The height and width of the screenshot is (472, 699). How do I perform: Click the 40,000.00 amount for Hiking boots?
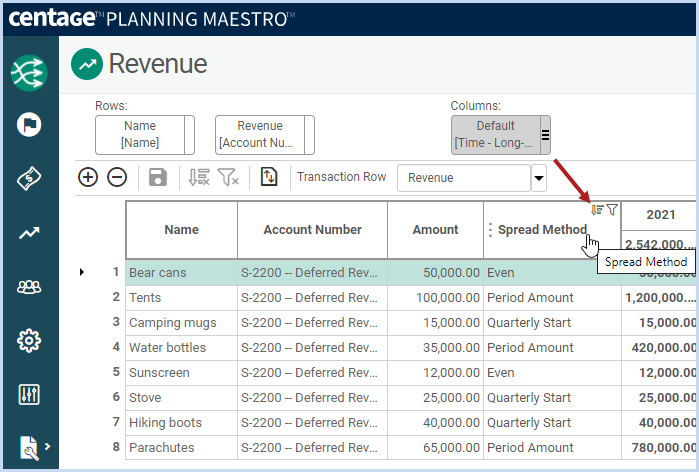(435, 423)
